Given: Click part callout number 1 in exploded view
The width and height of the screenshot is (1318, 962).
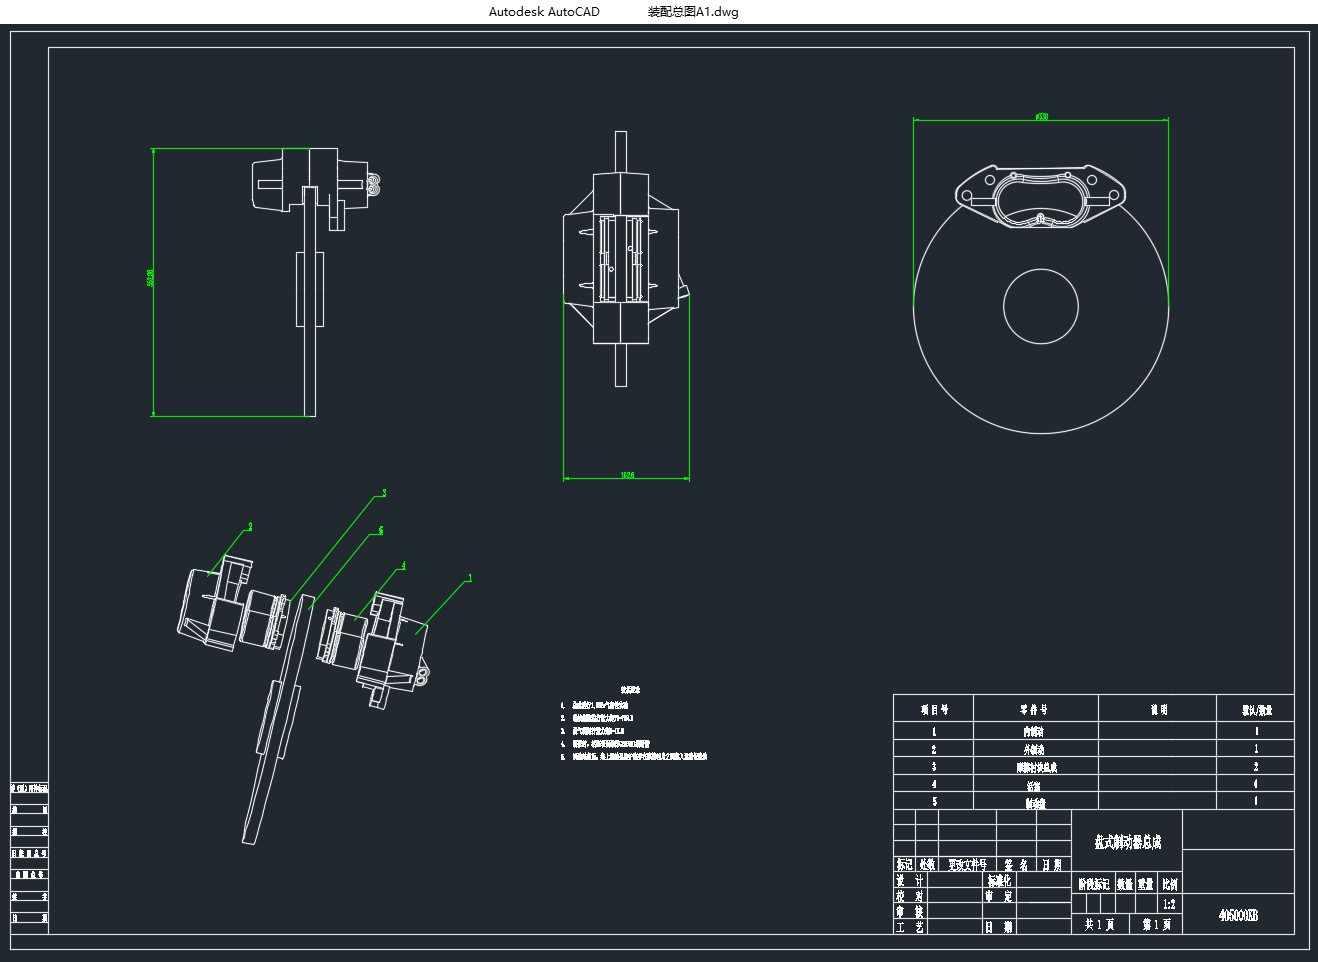Looking at the screenshot, I should [x=470, y=578].
